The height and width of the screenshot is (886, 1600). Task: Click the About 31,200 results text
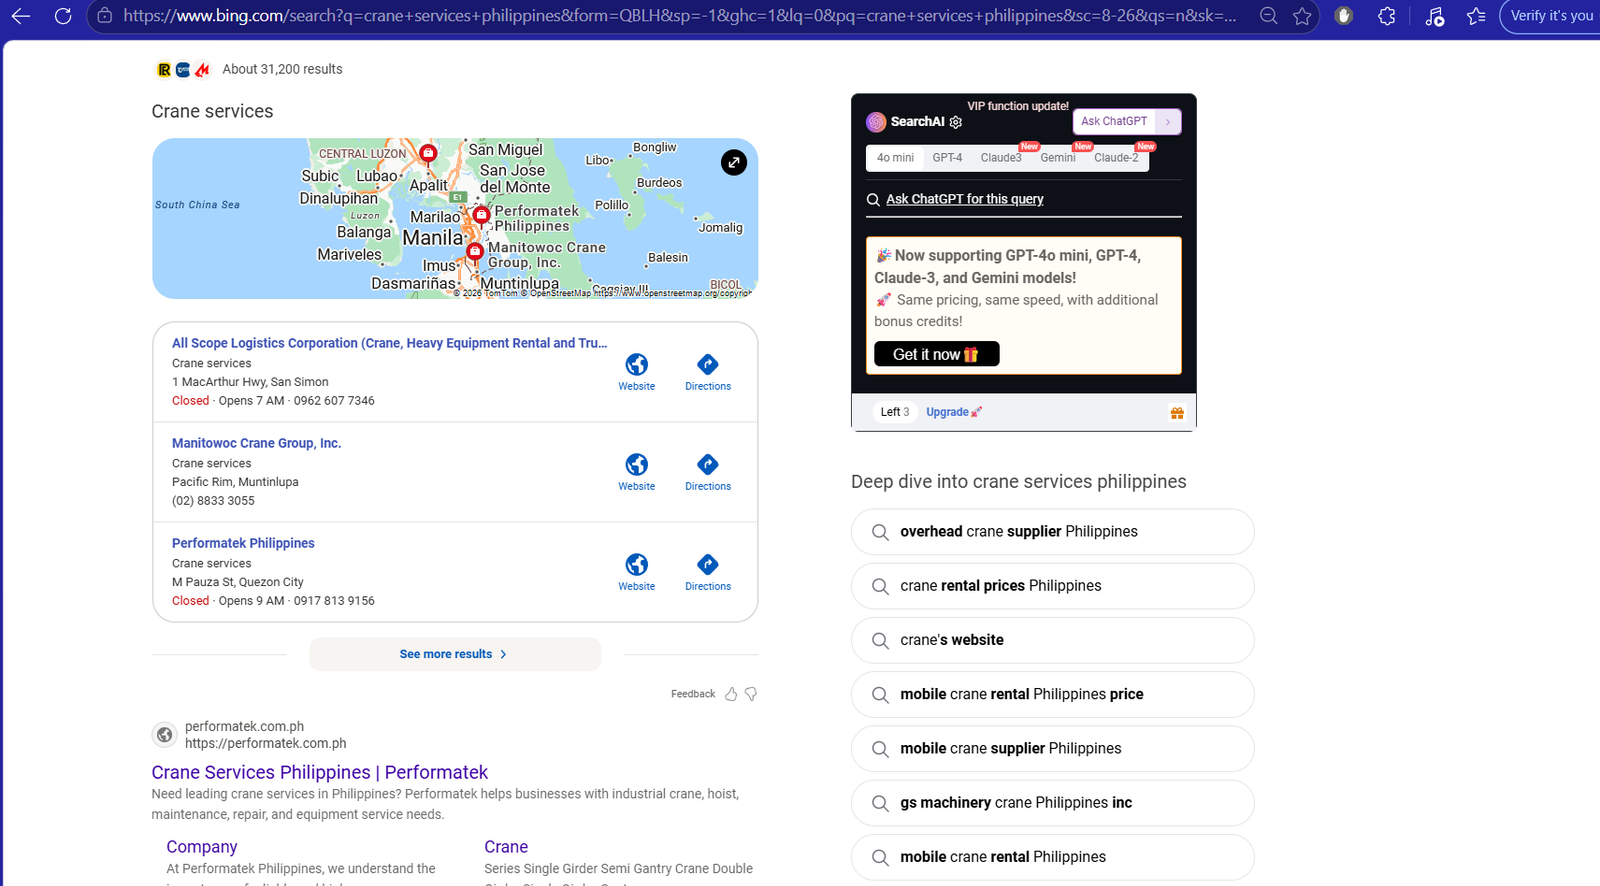click(x=282, y=69)
